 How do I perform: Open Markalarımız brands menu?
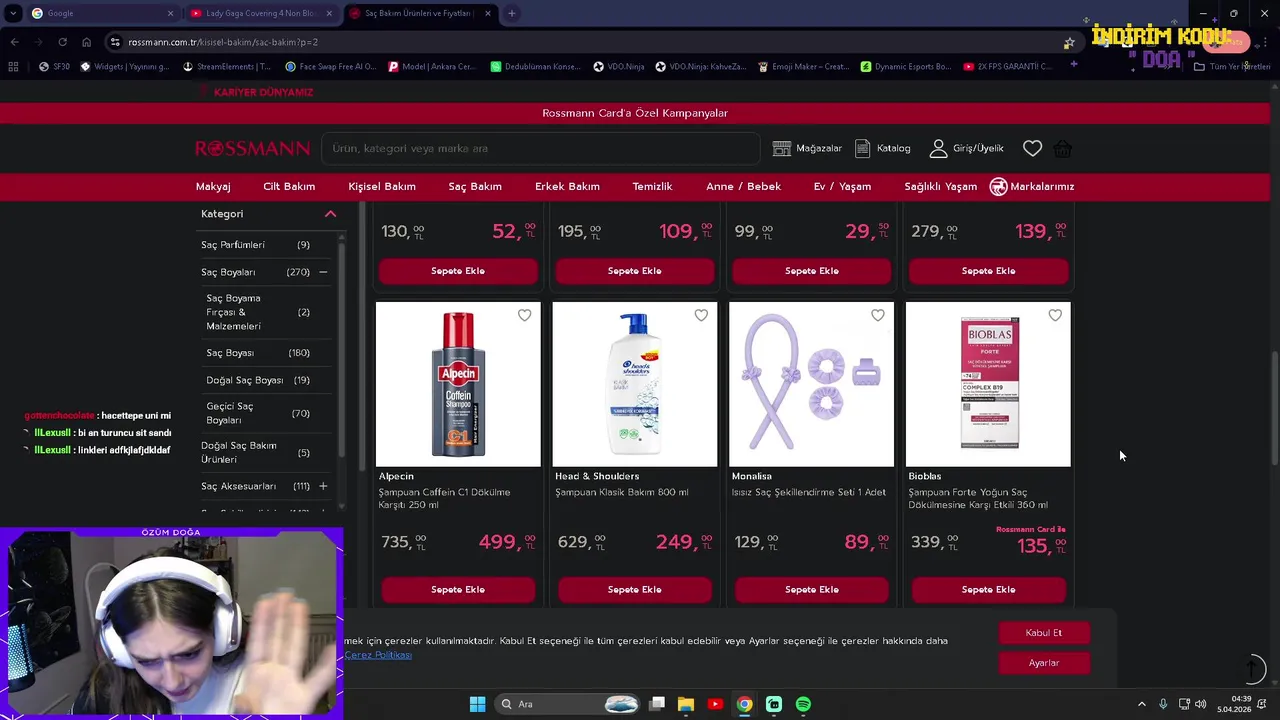[1032, 186]
